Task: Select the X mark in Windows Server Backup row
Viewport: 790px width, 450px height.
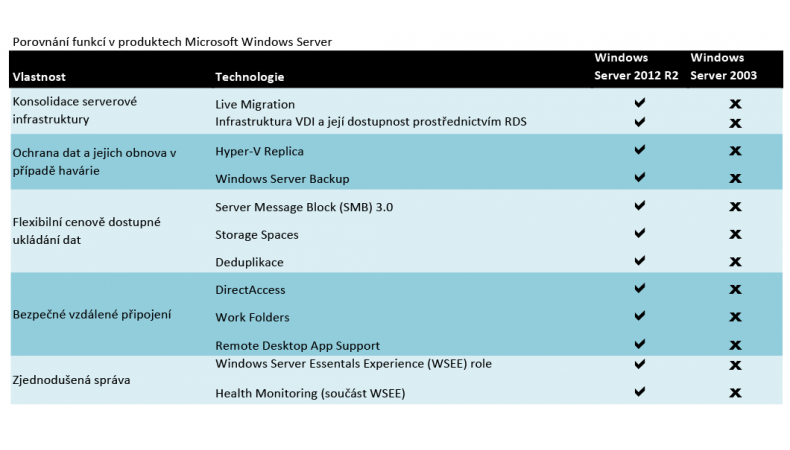Action: coord(735,178)
